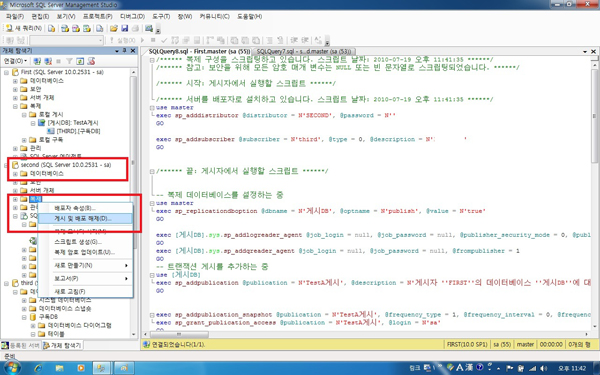Screen dimensions: 600x375
Task: Expand 데이터베이스 under second server
Action: pyautogui.click(x=15, y=174)
